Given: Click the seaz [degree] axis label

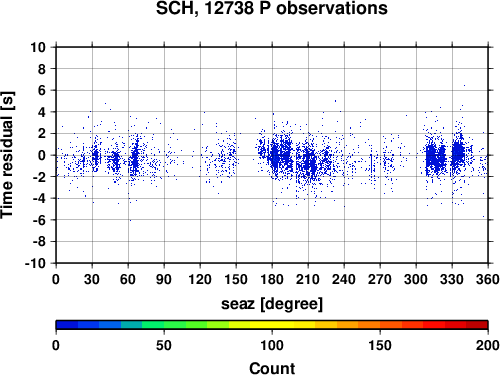Looking at the screenshot, I should click(272, 304).
